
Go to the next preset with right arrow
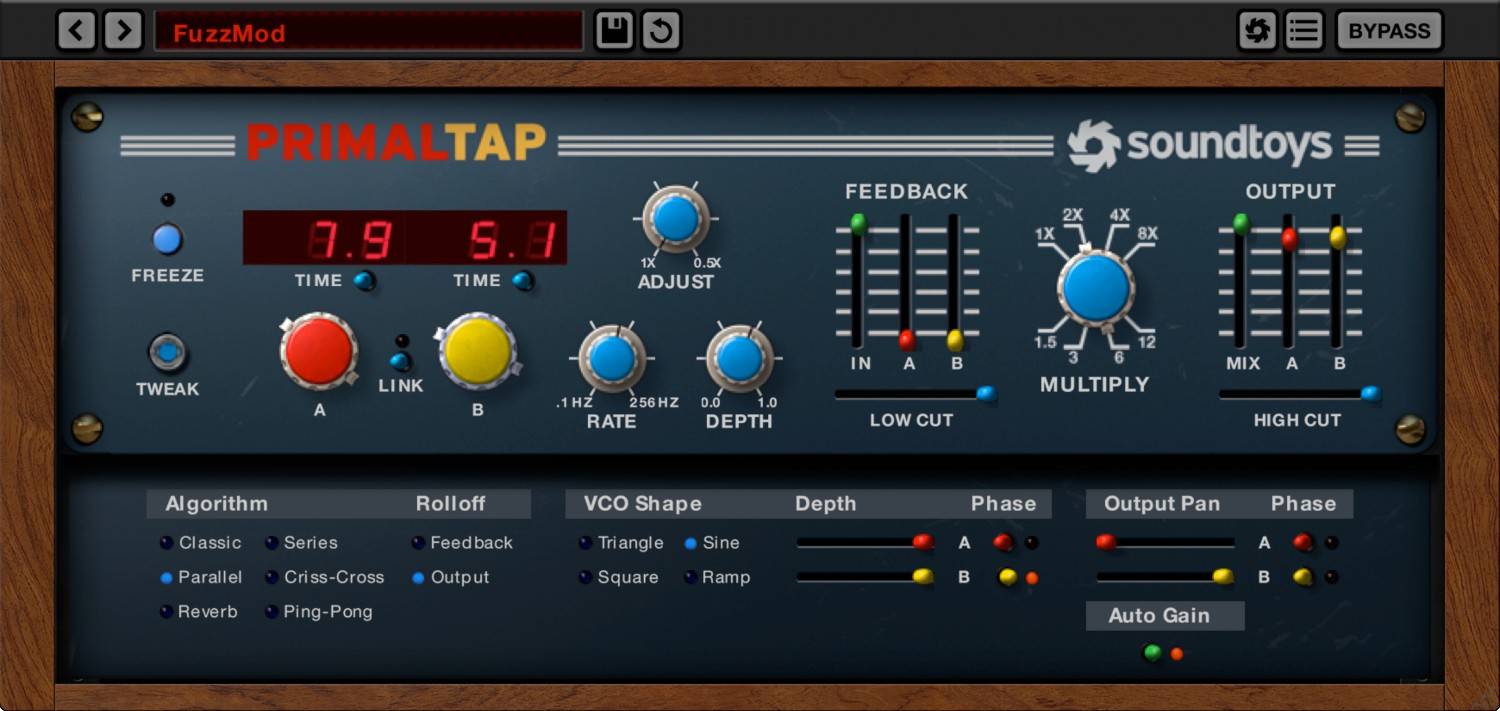[x=122, y=30]
